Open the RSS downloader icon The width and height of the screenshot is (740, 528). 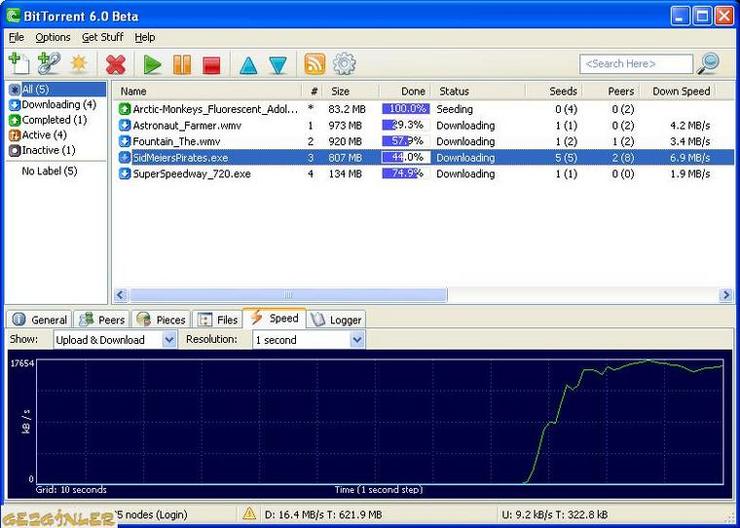pos(315,64)
